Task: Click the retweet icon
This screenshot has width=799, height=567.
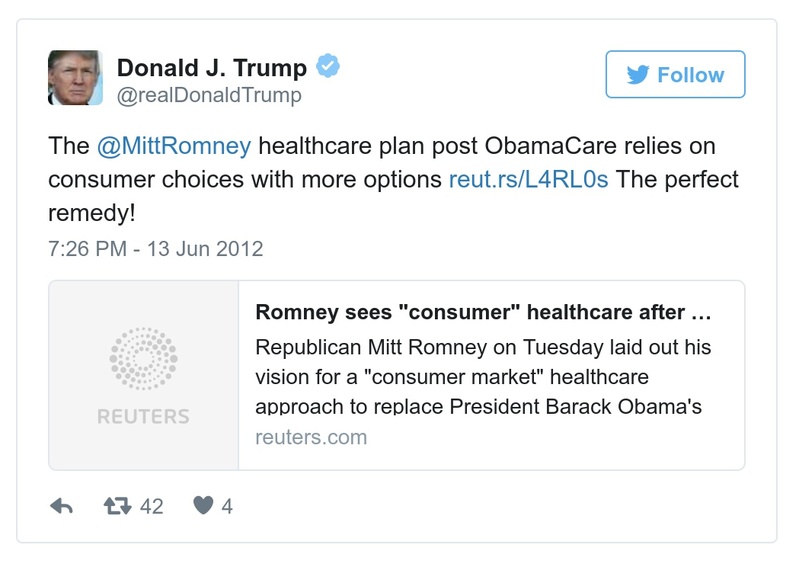Action: tap(117, 506)
